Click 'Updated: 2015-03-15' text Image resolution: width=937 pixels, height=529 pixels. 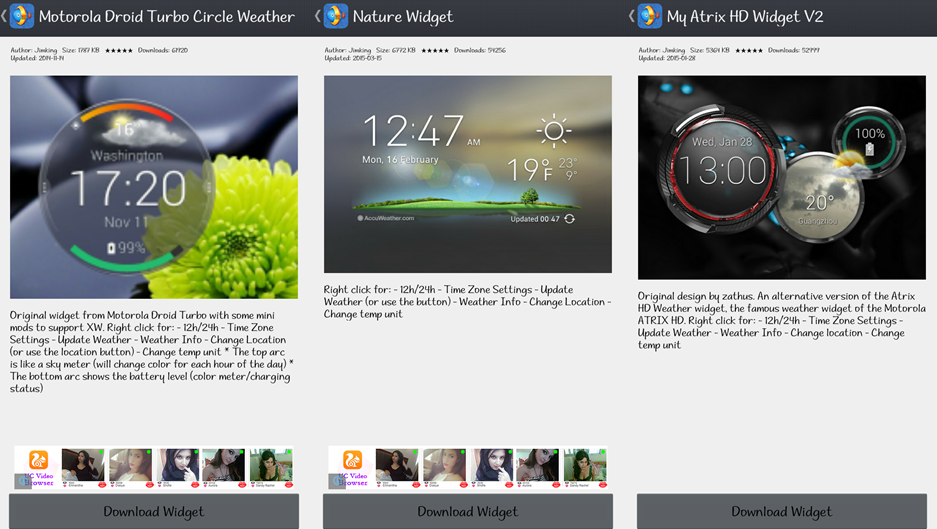tap(353, 58)
